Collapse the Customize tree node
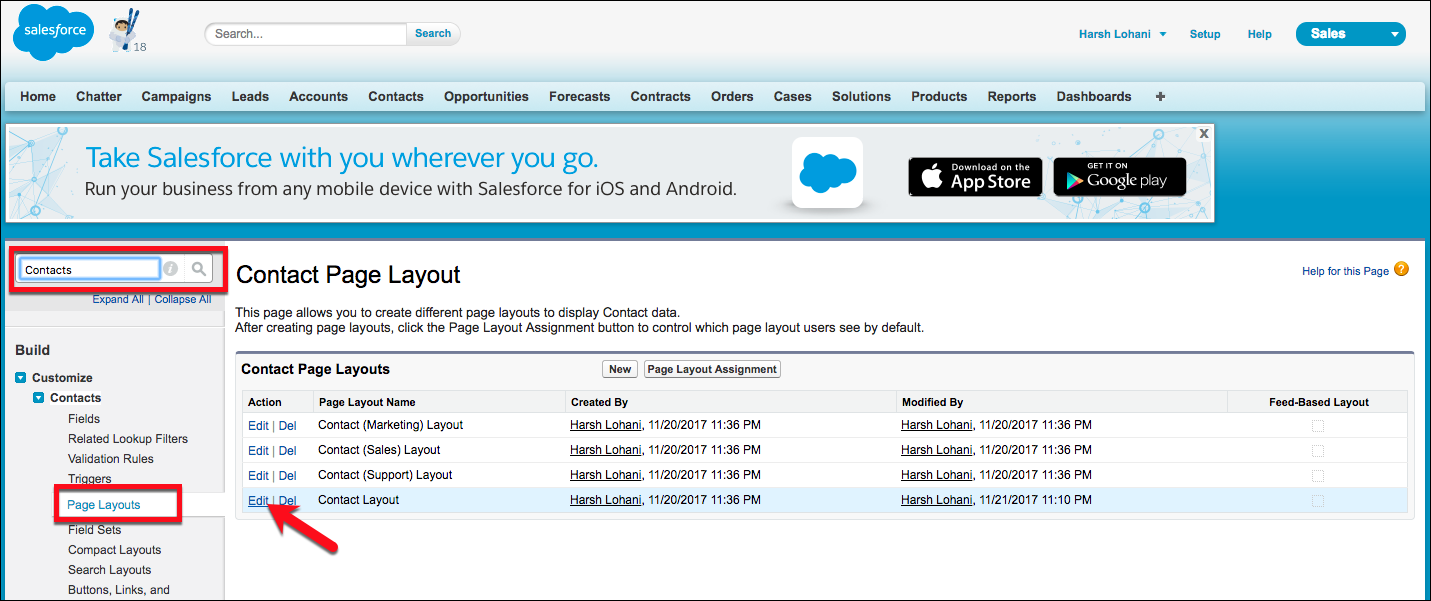The width and height of the screenshot is (1431, 601). click(21, 378)
